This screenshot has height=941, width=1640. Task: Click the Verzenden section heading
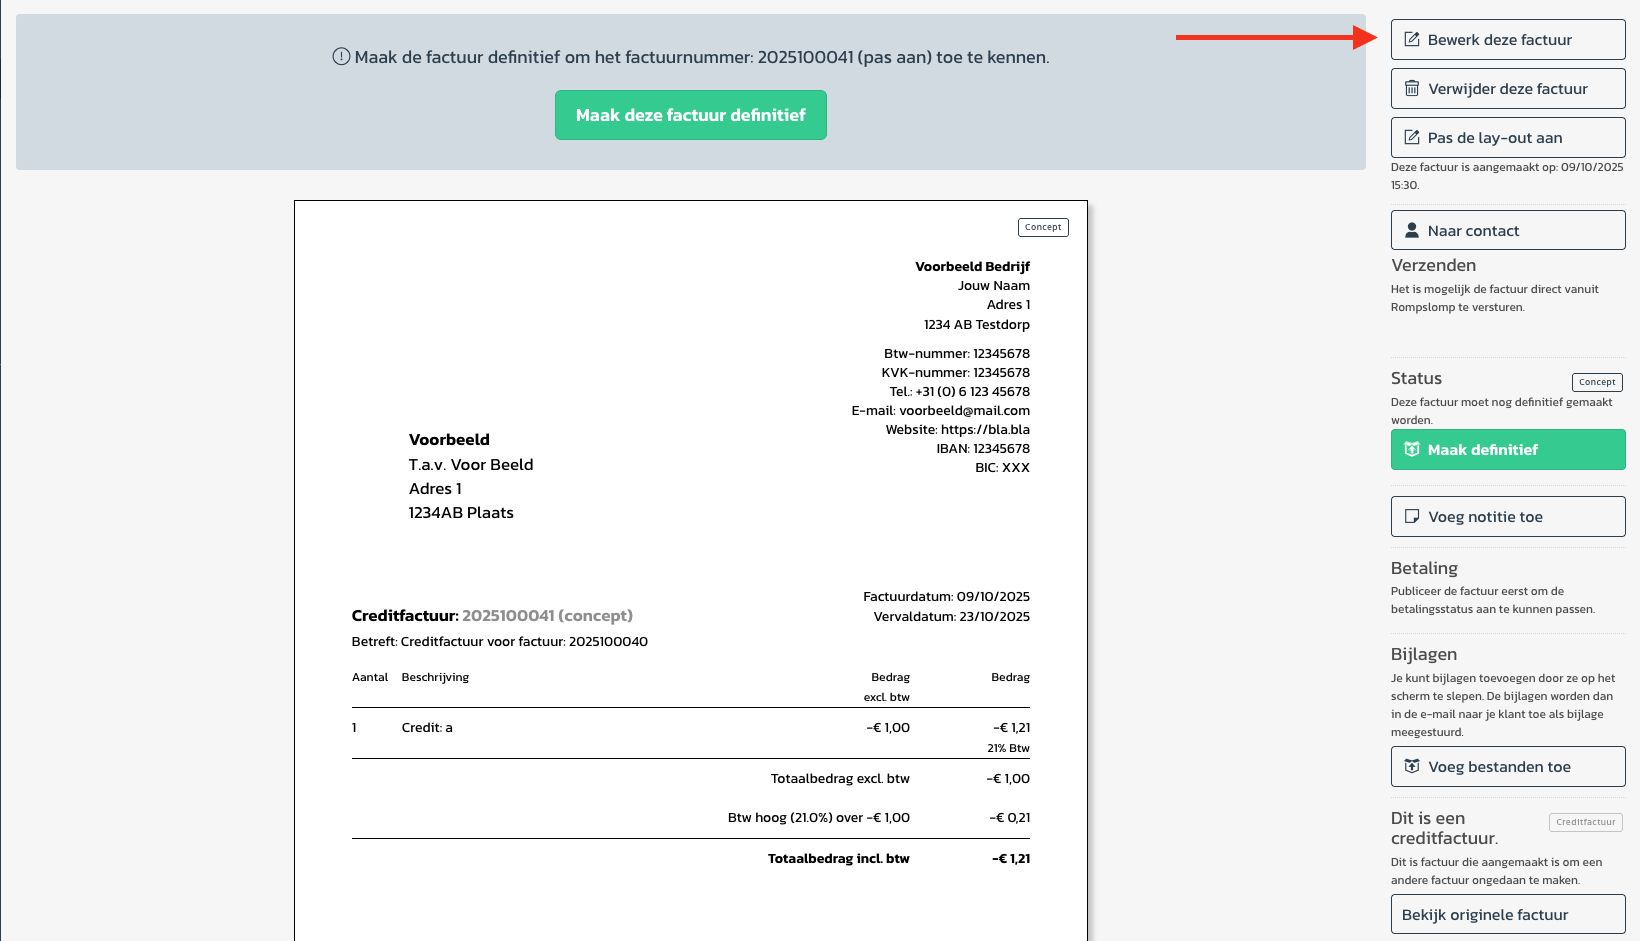1433,265
